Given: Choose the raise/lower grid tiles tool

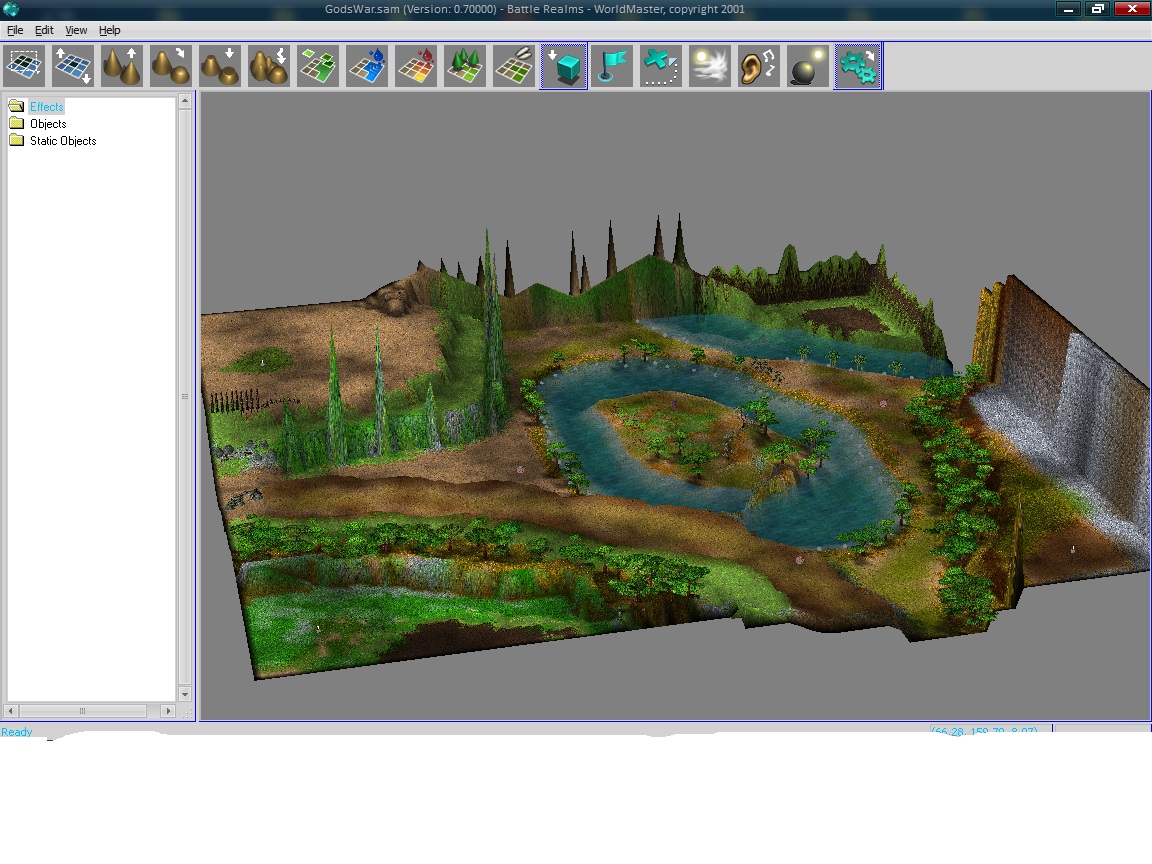Looking at the screenshot, I should tap(73, 66).
